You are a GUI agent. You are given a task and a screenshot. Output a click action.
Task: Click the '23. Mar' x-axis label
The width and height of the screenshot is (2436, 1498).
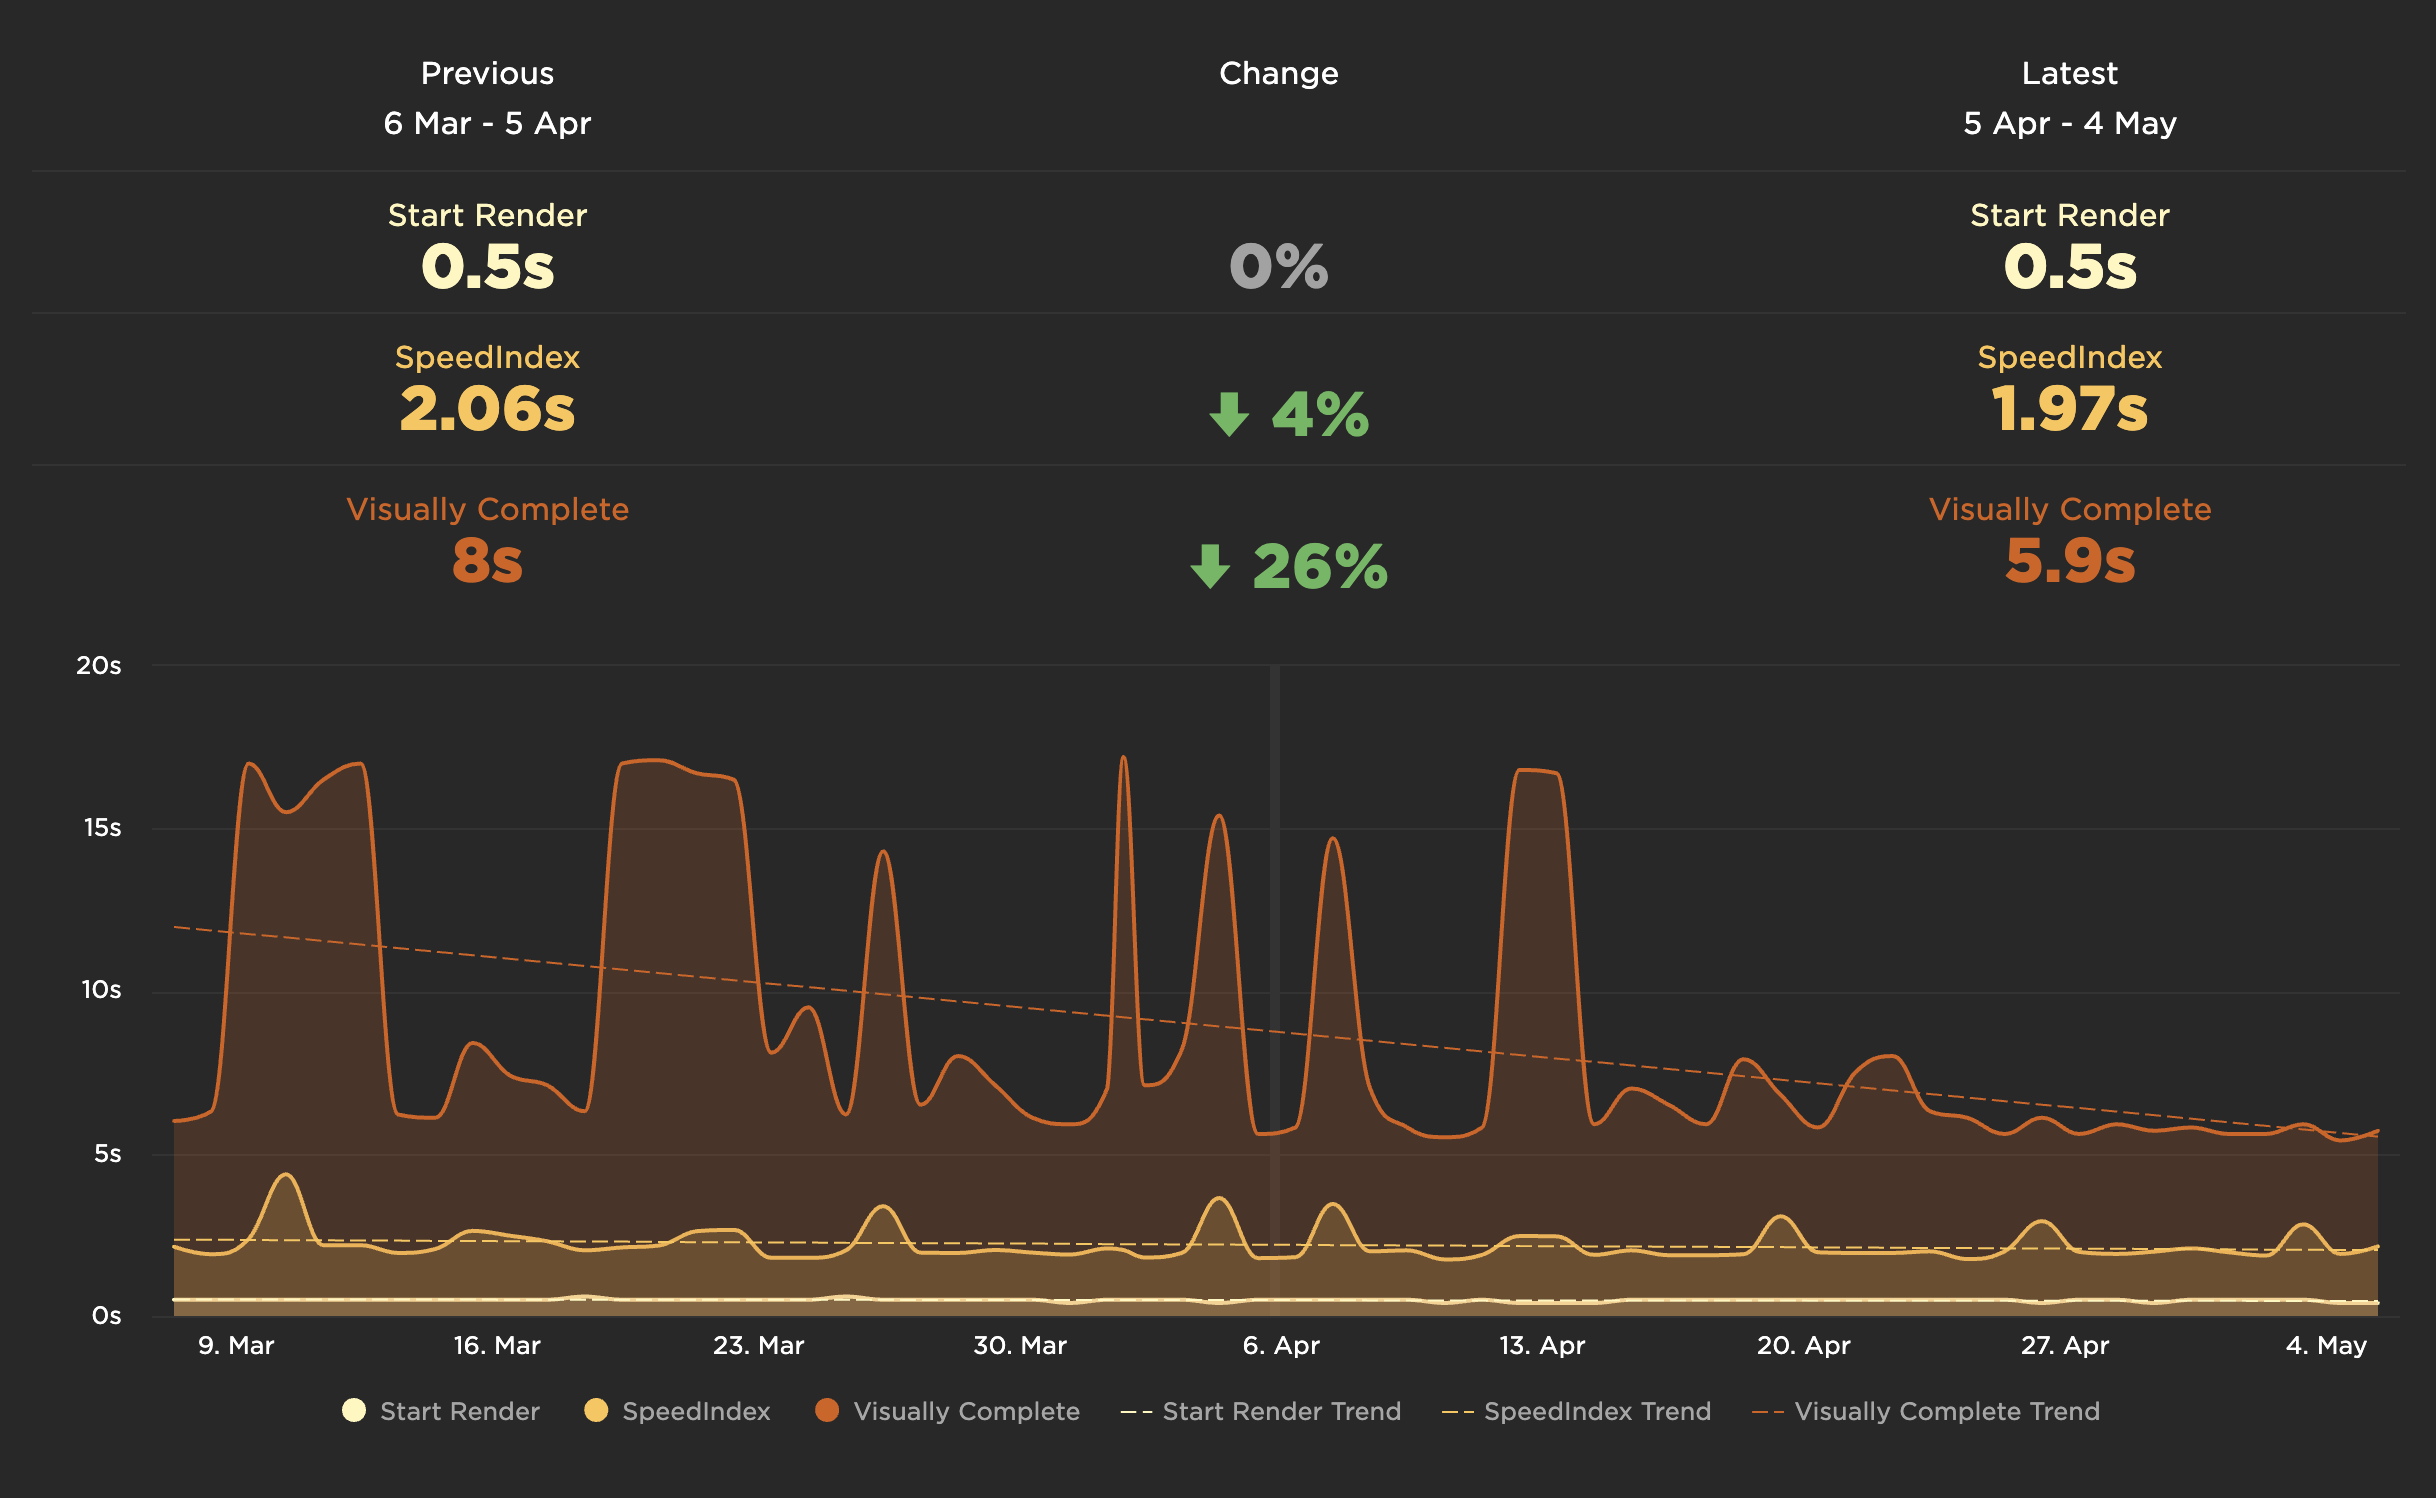pyautogui.click(x=758, y=1345)
